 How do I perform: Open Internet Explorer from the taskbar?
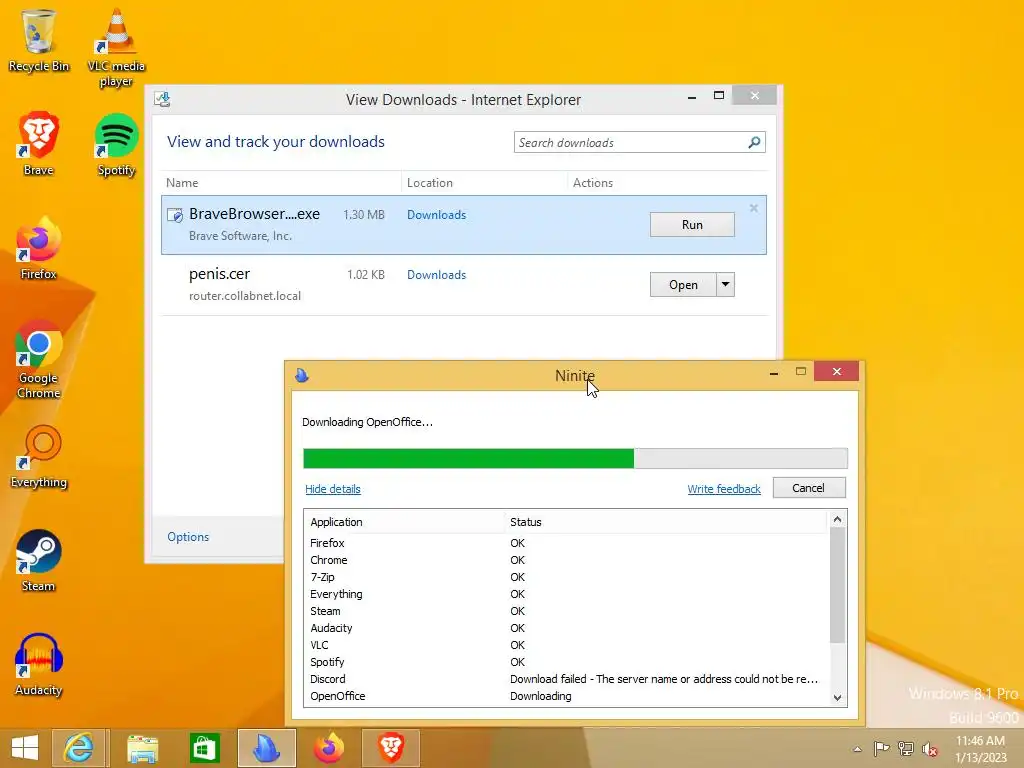[x=78, y=748]
